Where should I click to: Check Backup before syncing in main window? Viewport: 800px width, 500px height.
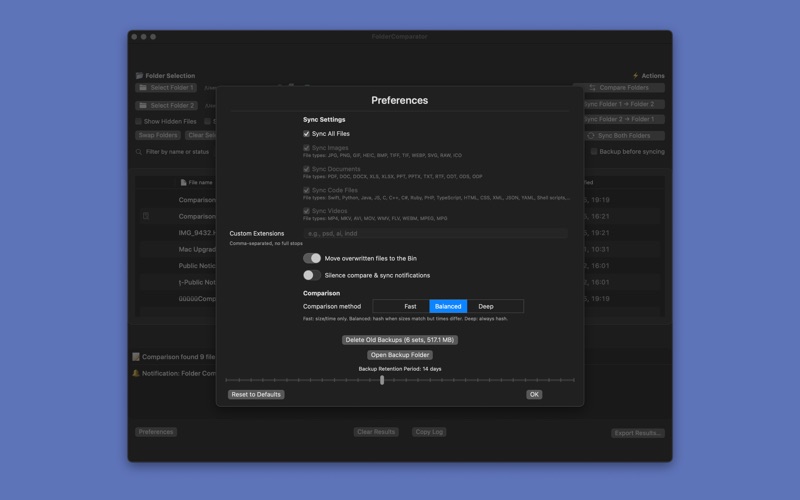pyautogui.click(x=594, y=152)
